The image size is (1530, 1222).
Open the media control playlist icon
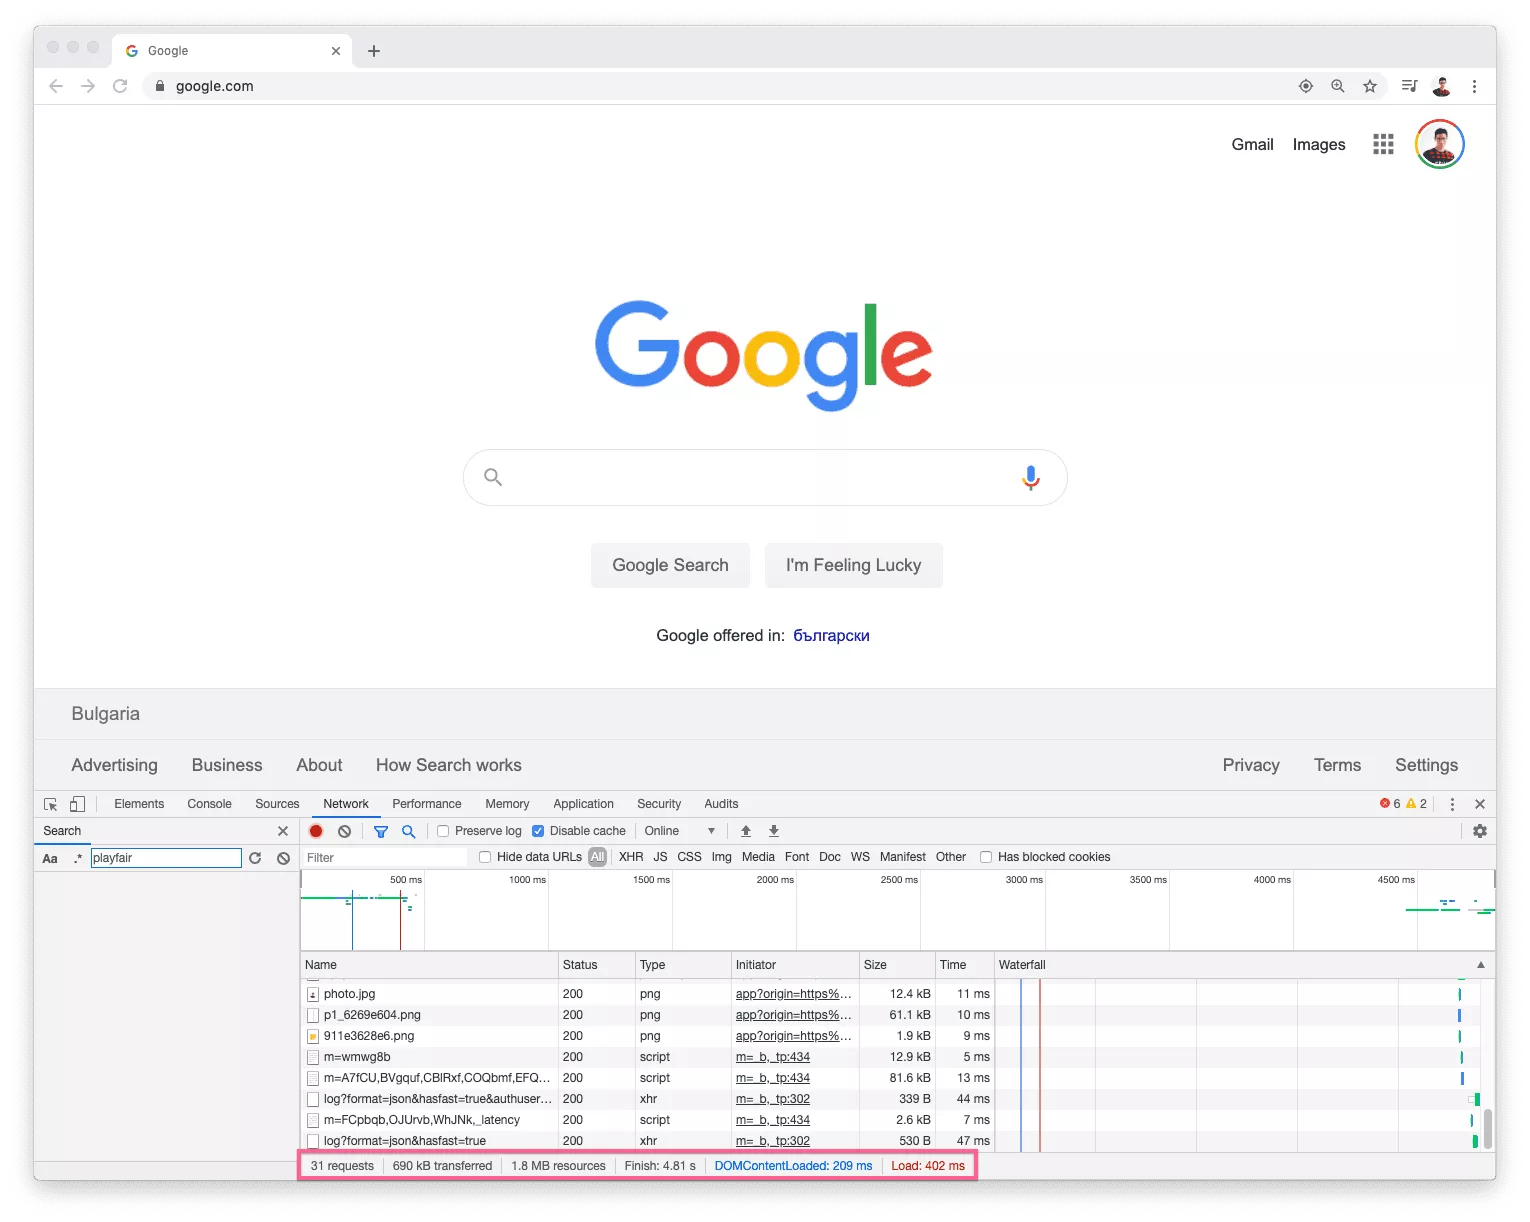pyautogui.click(x=1409, y=86)
